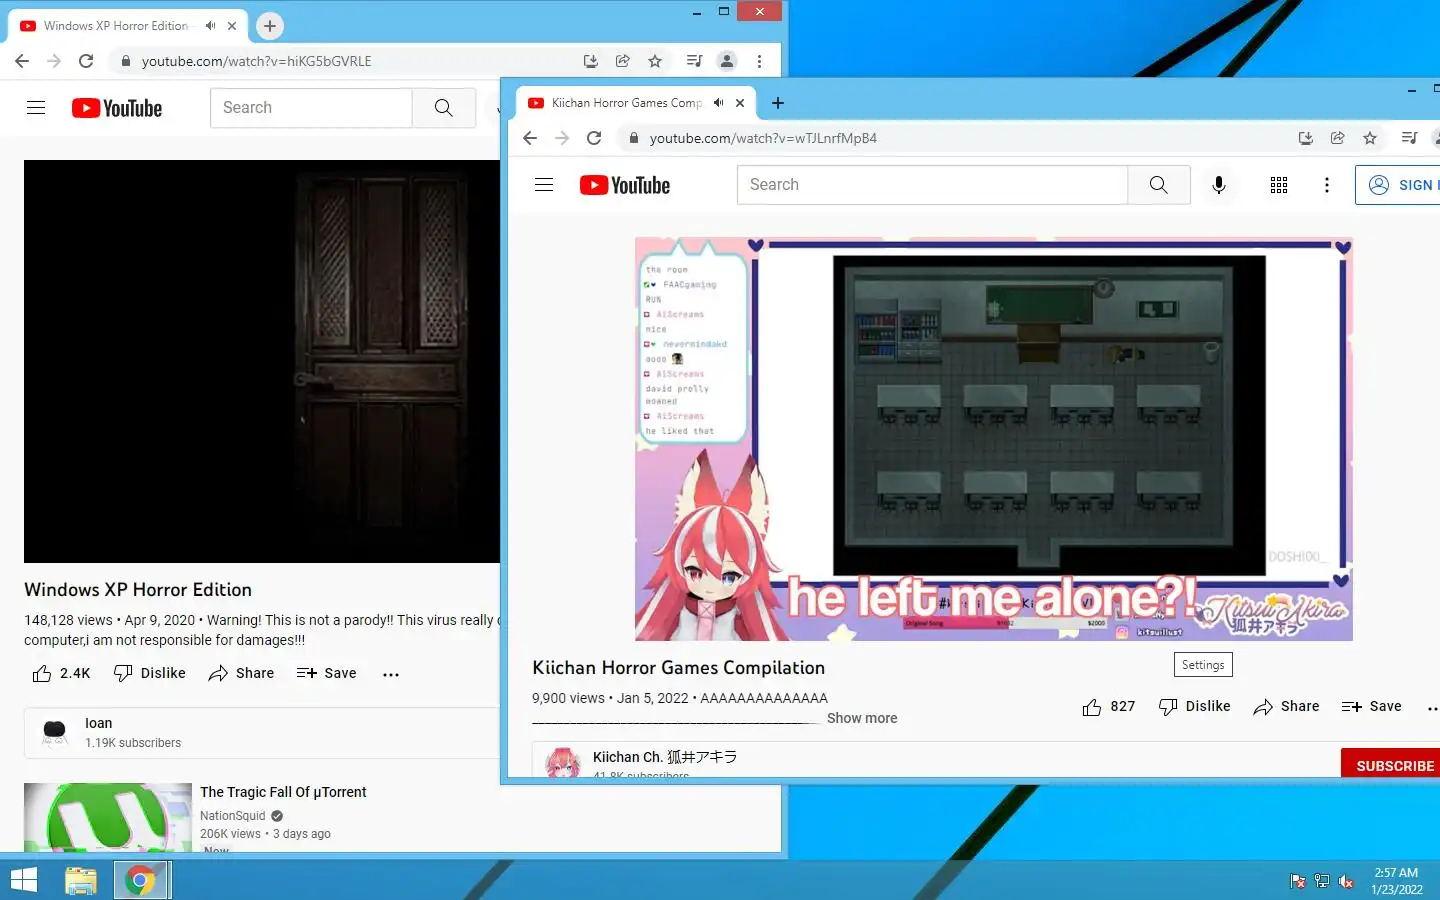Viewport: 1440px width, 900px height.
Task: Open a new tab in the front window
Action: [778, 103]
